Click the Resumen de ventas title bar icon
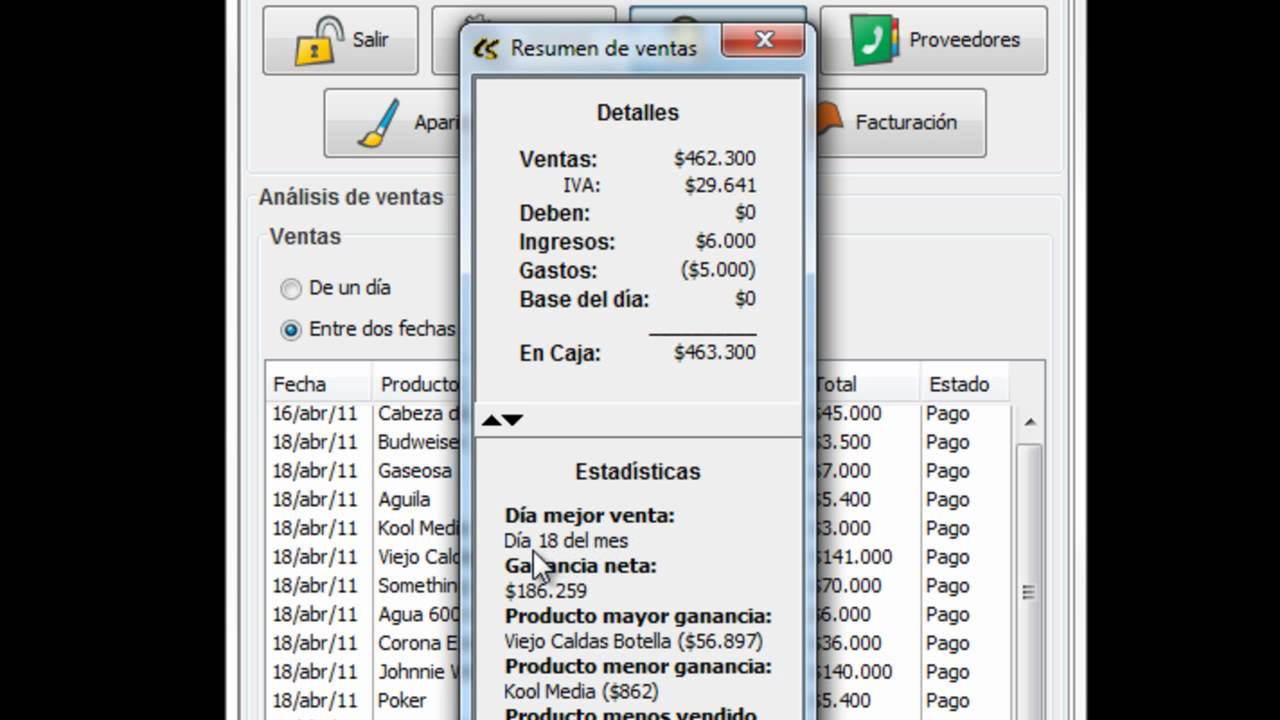Image resolution: width=1280 pixels, height=720 pixels. tap(487, 47)
